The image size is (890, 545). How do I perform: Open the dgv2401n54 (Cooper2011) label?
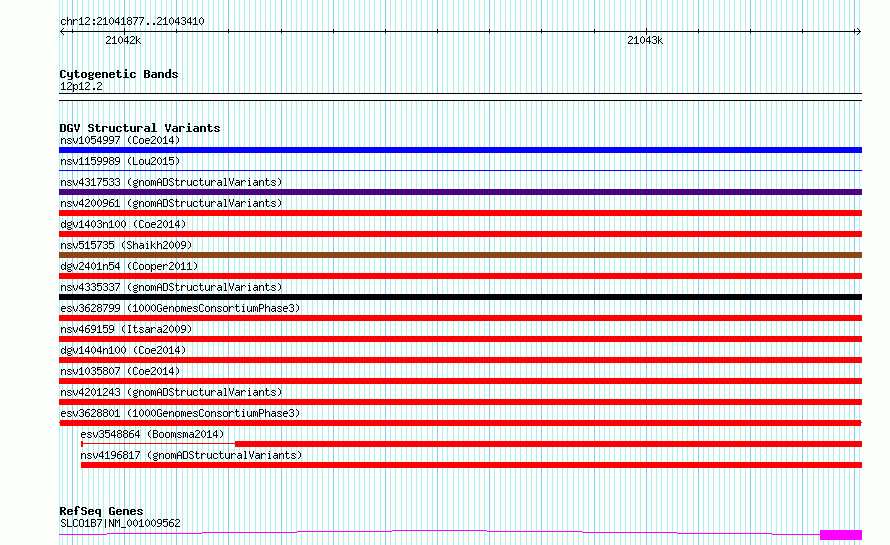[129, 266]
